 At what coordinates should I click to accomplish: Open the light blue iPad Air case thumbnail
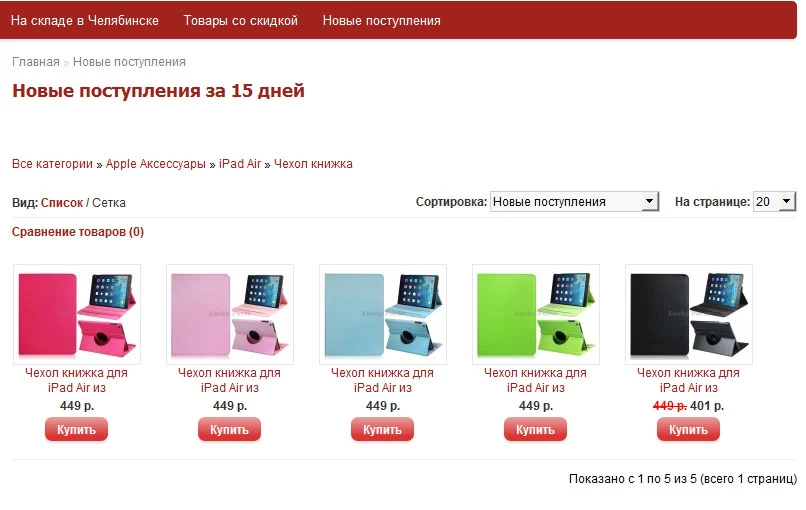click(x=383, y=314)
